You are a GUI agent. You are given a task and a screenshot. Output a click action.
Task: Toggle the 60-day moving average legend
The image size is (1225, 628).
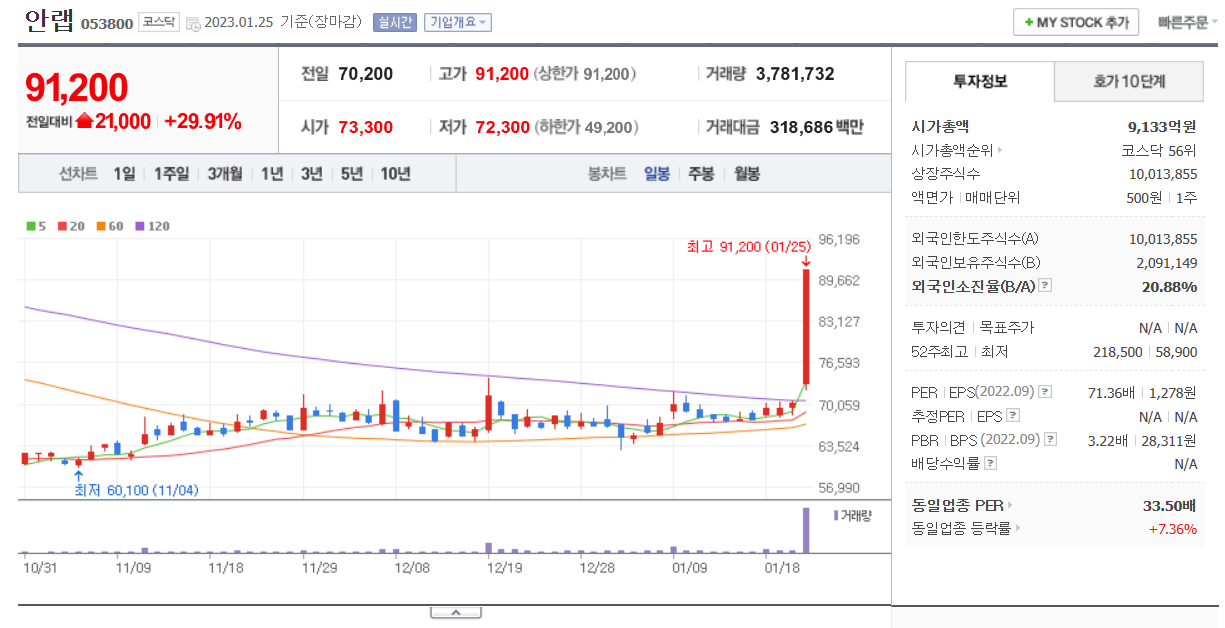coord(108,226)
